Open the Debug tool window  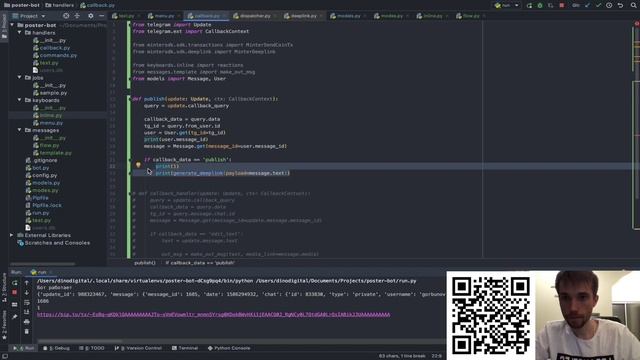pos(57,348)
